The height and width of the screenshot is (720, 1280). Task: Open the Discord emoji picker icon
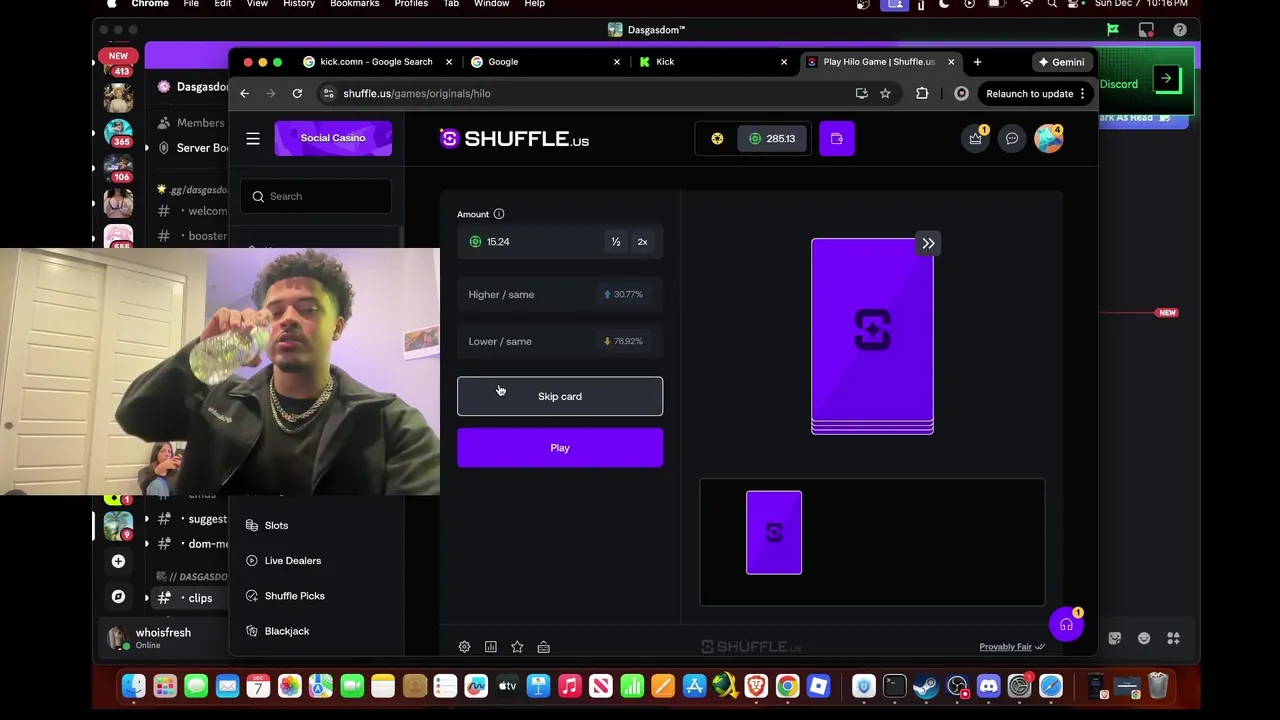pyautogui.click(x=1144, y=638)
